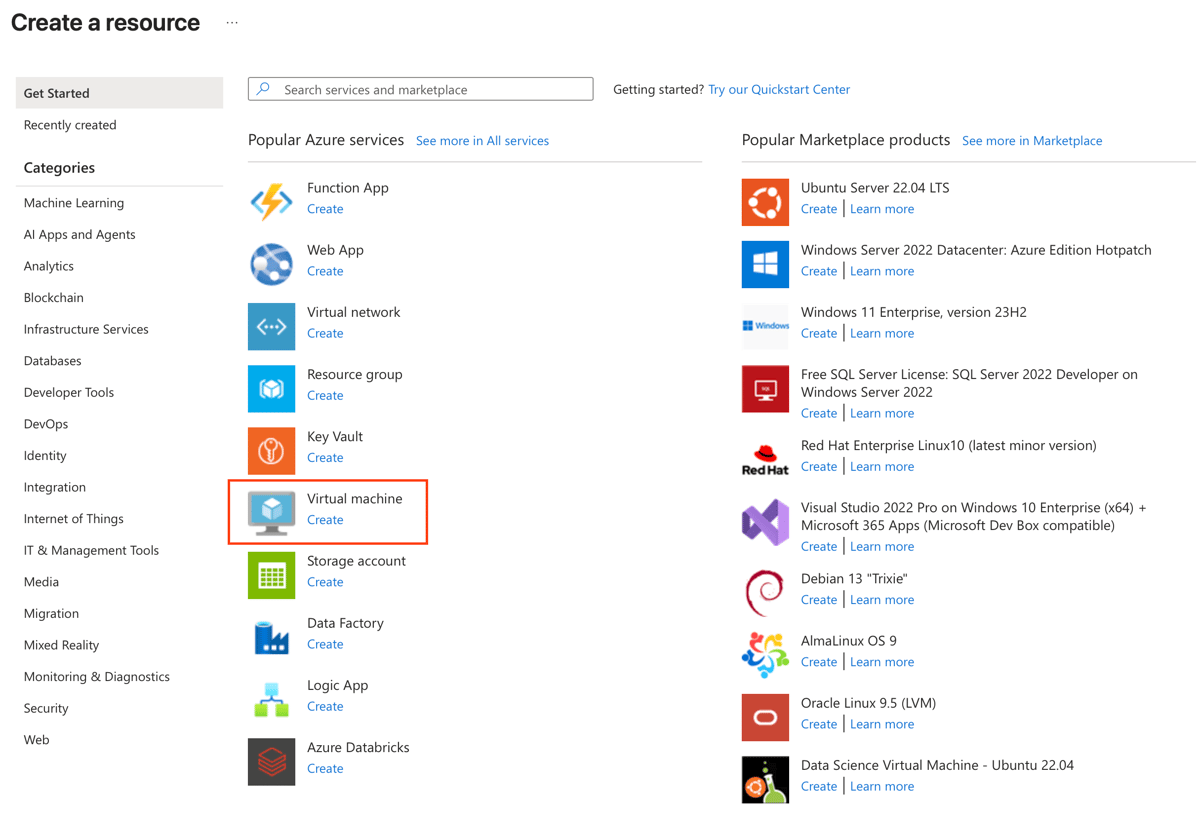Screen dimensions: 1200x835
Task: Click the SQL Server 2022 Developer icon
Action: [x=765, y=388]
